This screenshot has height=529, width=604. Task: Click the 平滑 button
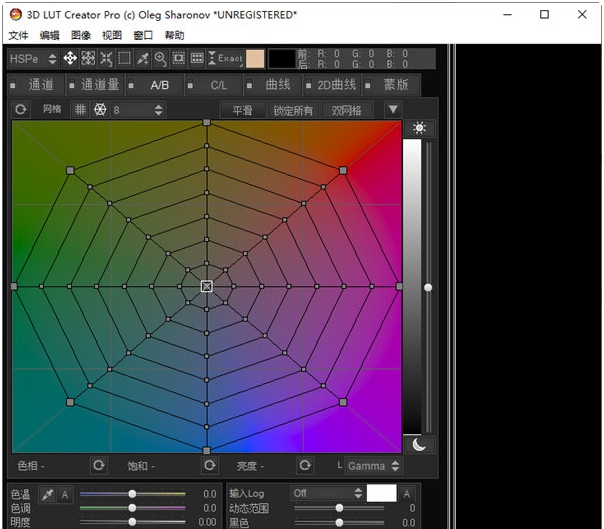click(x=243, y=111)
